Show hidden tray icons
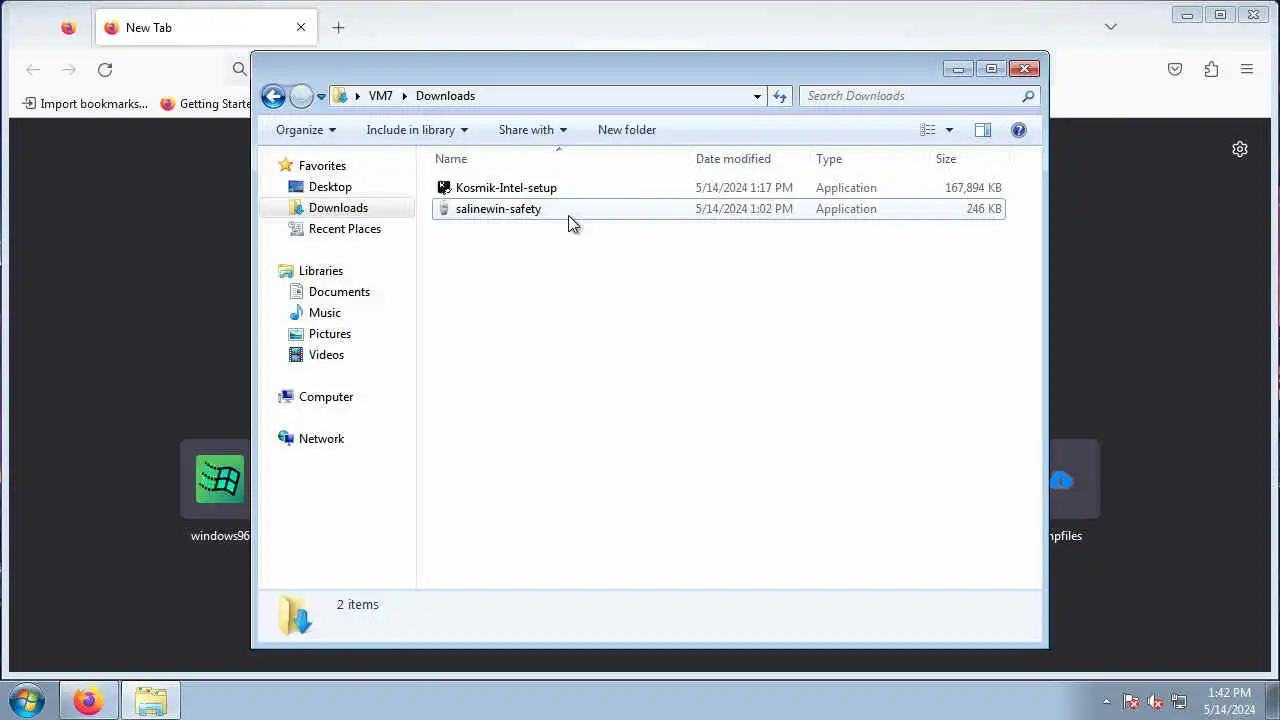 [x=1106, y=702]
